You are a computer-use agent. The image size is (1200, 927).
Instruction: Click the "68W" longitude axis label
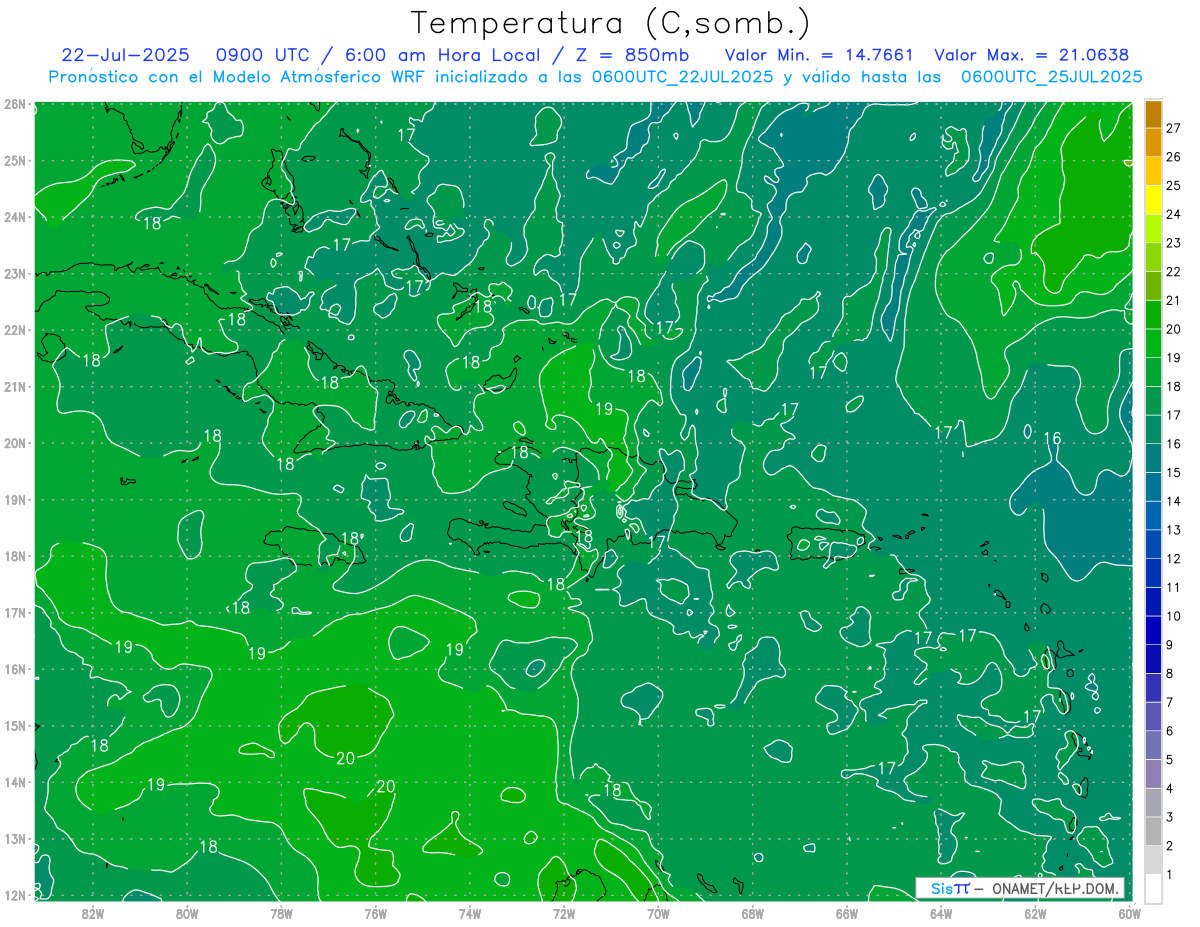753,914
